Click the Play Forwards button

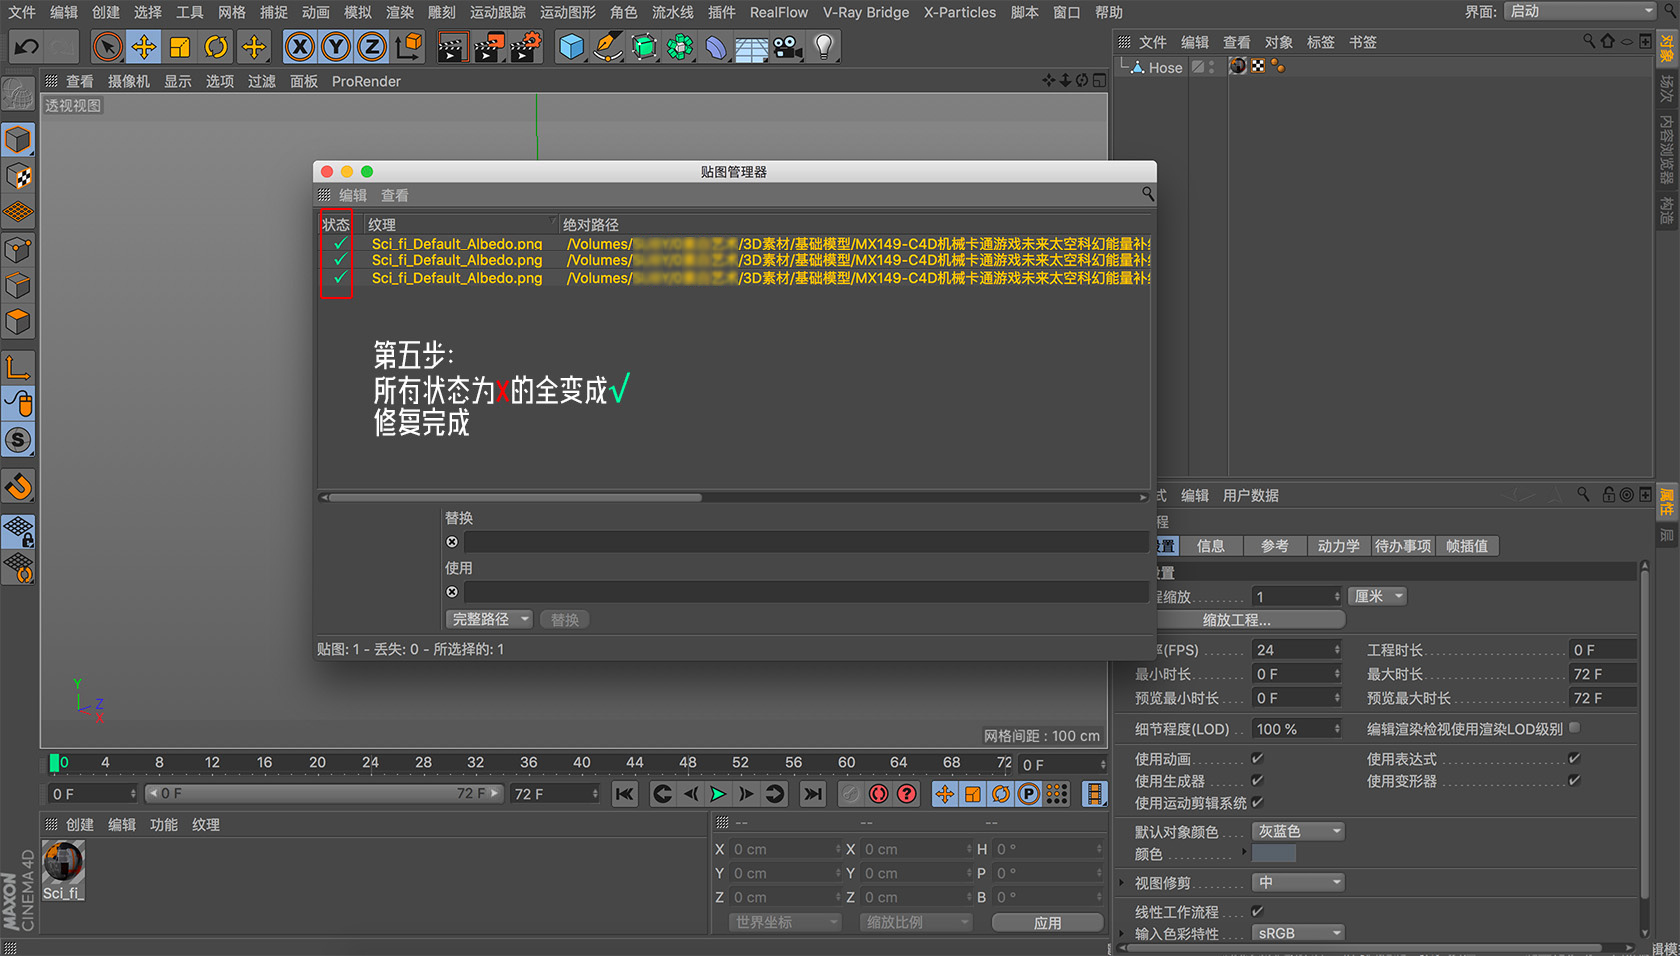point(718,794)
